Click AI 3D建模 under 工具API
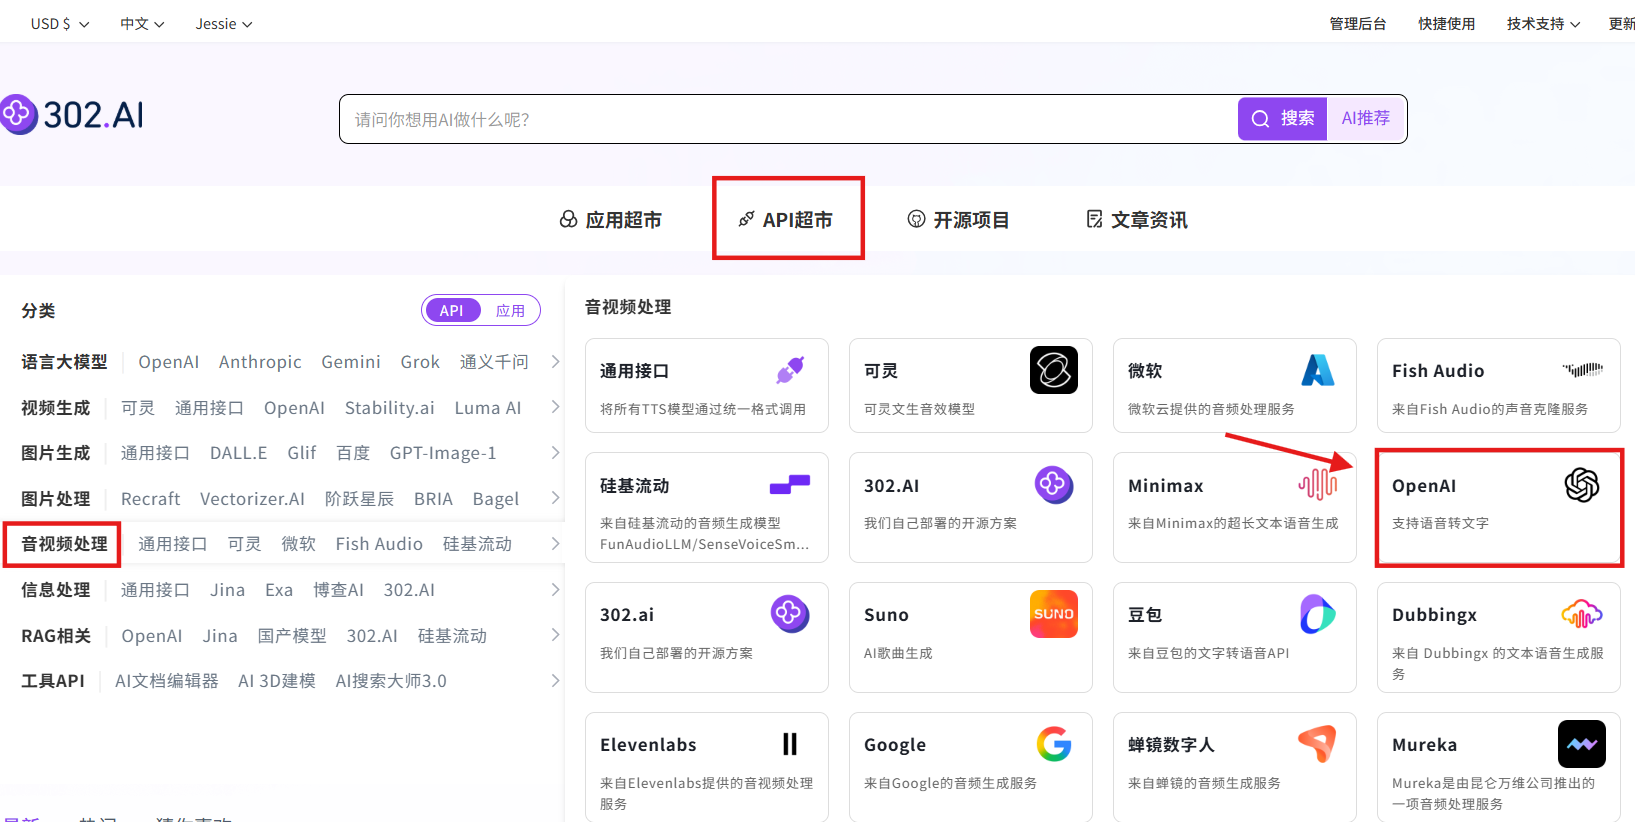 tap(277, 681)
